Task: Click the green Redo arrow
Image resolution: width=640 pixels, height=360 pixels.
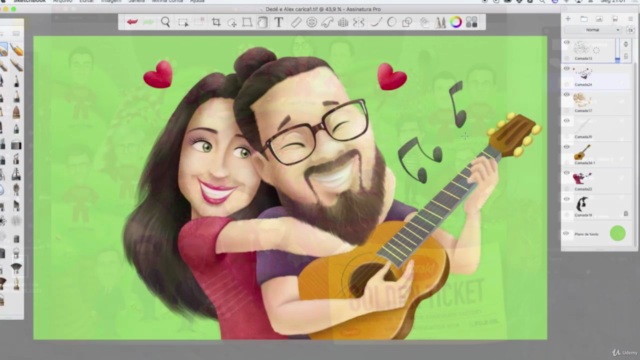Action: 148,22
